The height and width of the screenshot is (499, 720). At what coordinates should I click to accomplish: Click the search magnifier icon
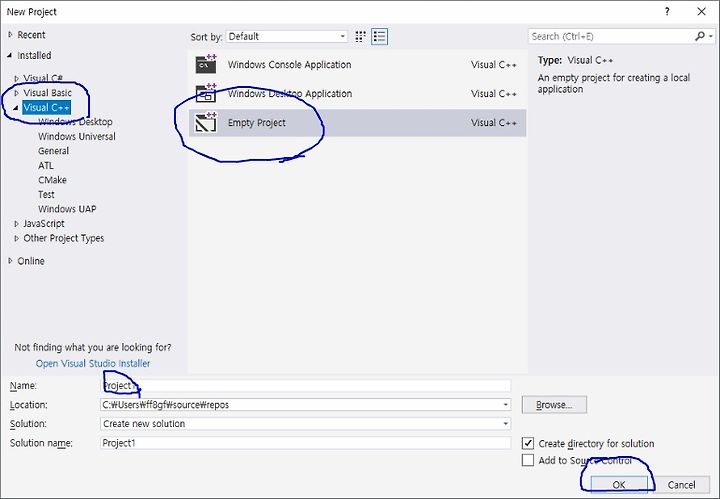tap(700, 36)
